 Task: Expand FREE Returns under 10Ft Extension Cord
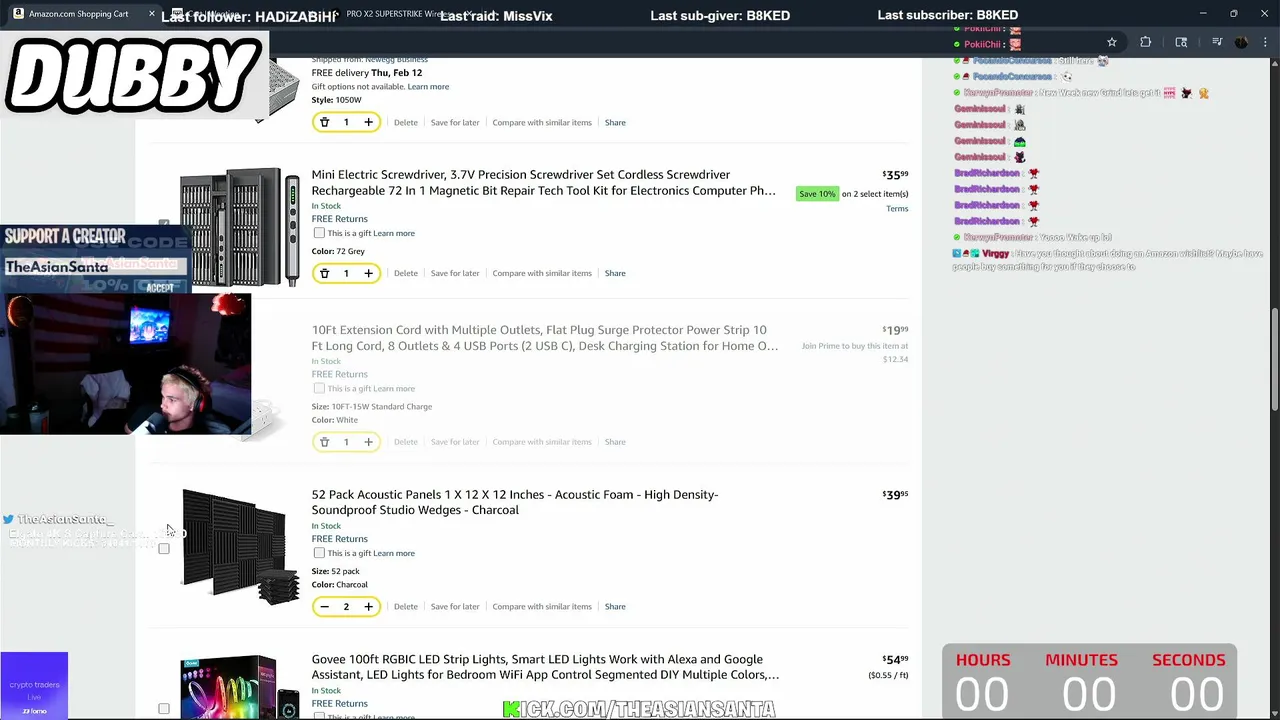tap(339, 374)
